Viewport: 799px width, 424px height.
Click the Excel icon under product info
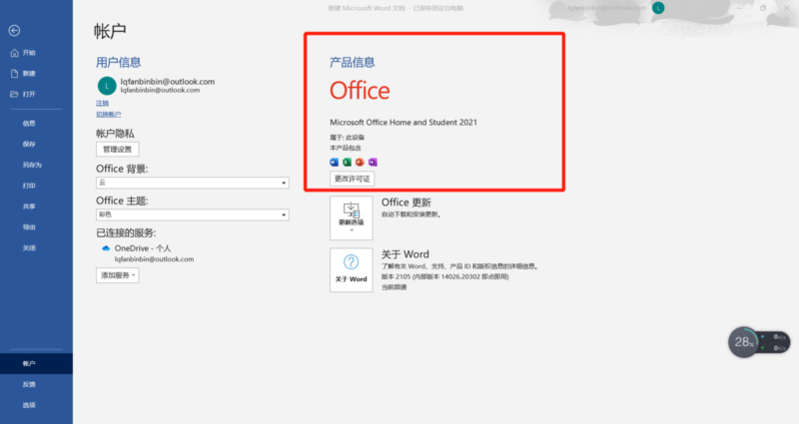[x=347, y=162]
